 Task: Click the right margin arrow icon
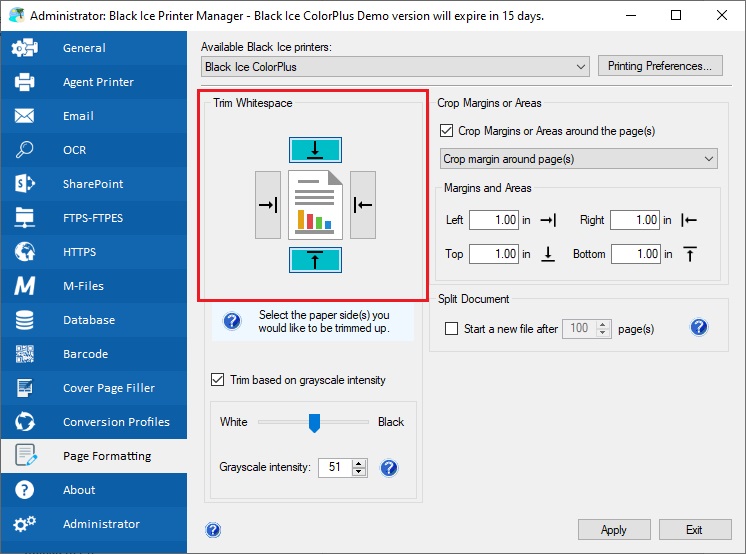click(x=689, y=220)
